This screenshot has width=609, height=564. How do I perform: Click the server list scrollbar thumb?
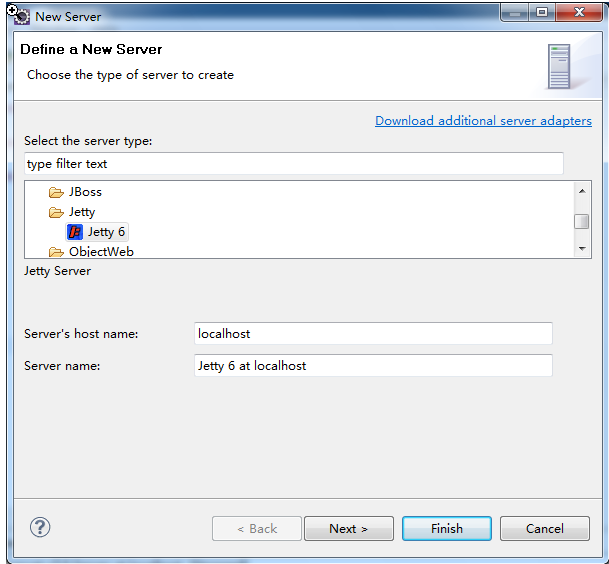[581, 222]
